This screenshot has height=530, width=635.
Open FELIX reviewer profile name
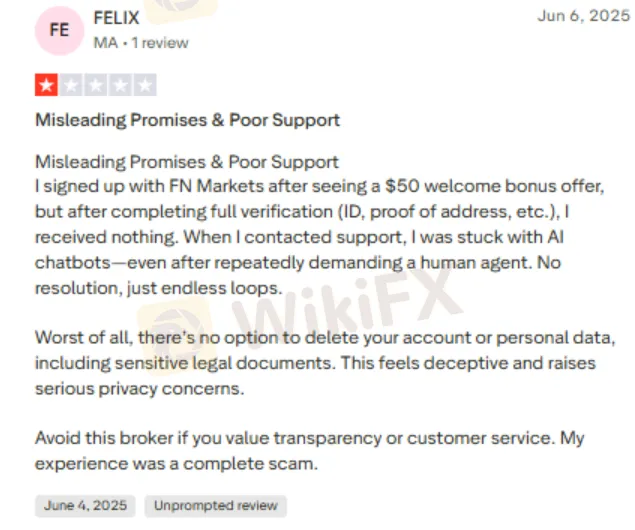[x=117, y=18]
